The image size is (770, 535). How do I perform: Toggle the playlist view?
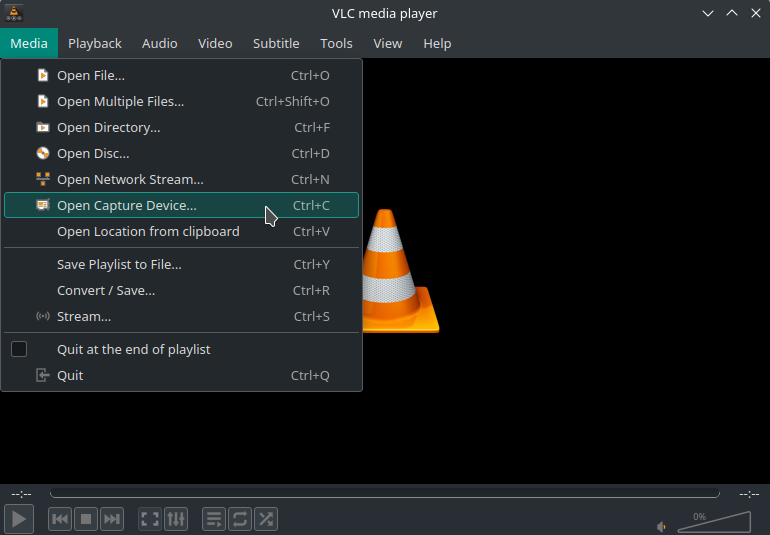tap(214, 519)
